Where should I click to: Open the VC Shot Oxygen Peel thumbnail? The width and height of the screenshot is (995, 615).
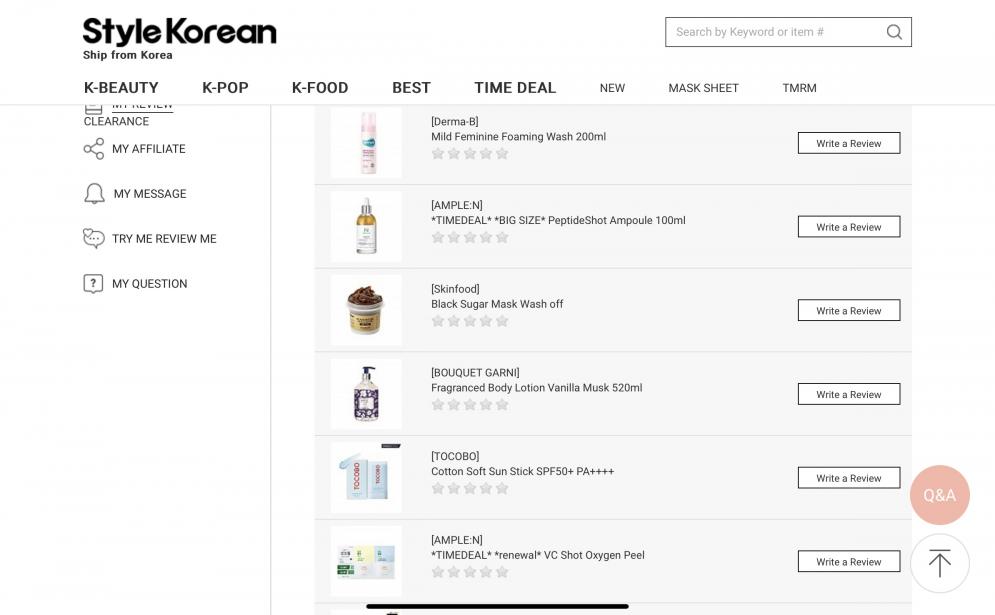click(366, 561)
